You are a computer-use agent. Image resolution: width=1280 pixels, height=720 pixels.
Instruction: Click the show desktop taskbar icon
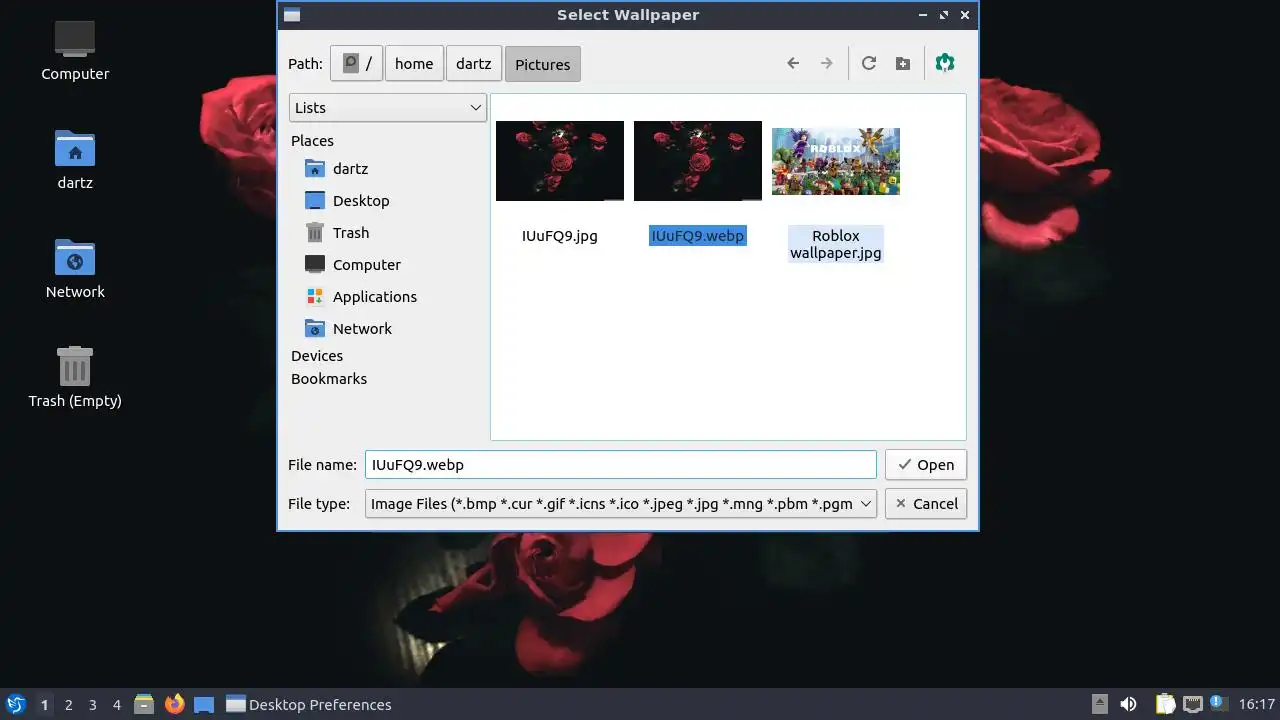click(x=204, y=704)
